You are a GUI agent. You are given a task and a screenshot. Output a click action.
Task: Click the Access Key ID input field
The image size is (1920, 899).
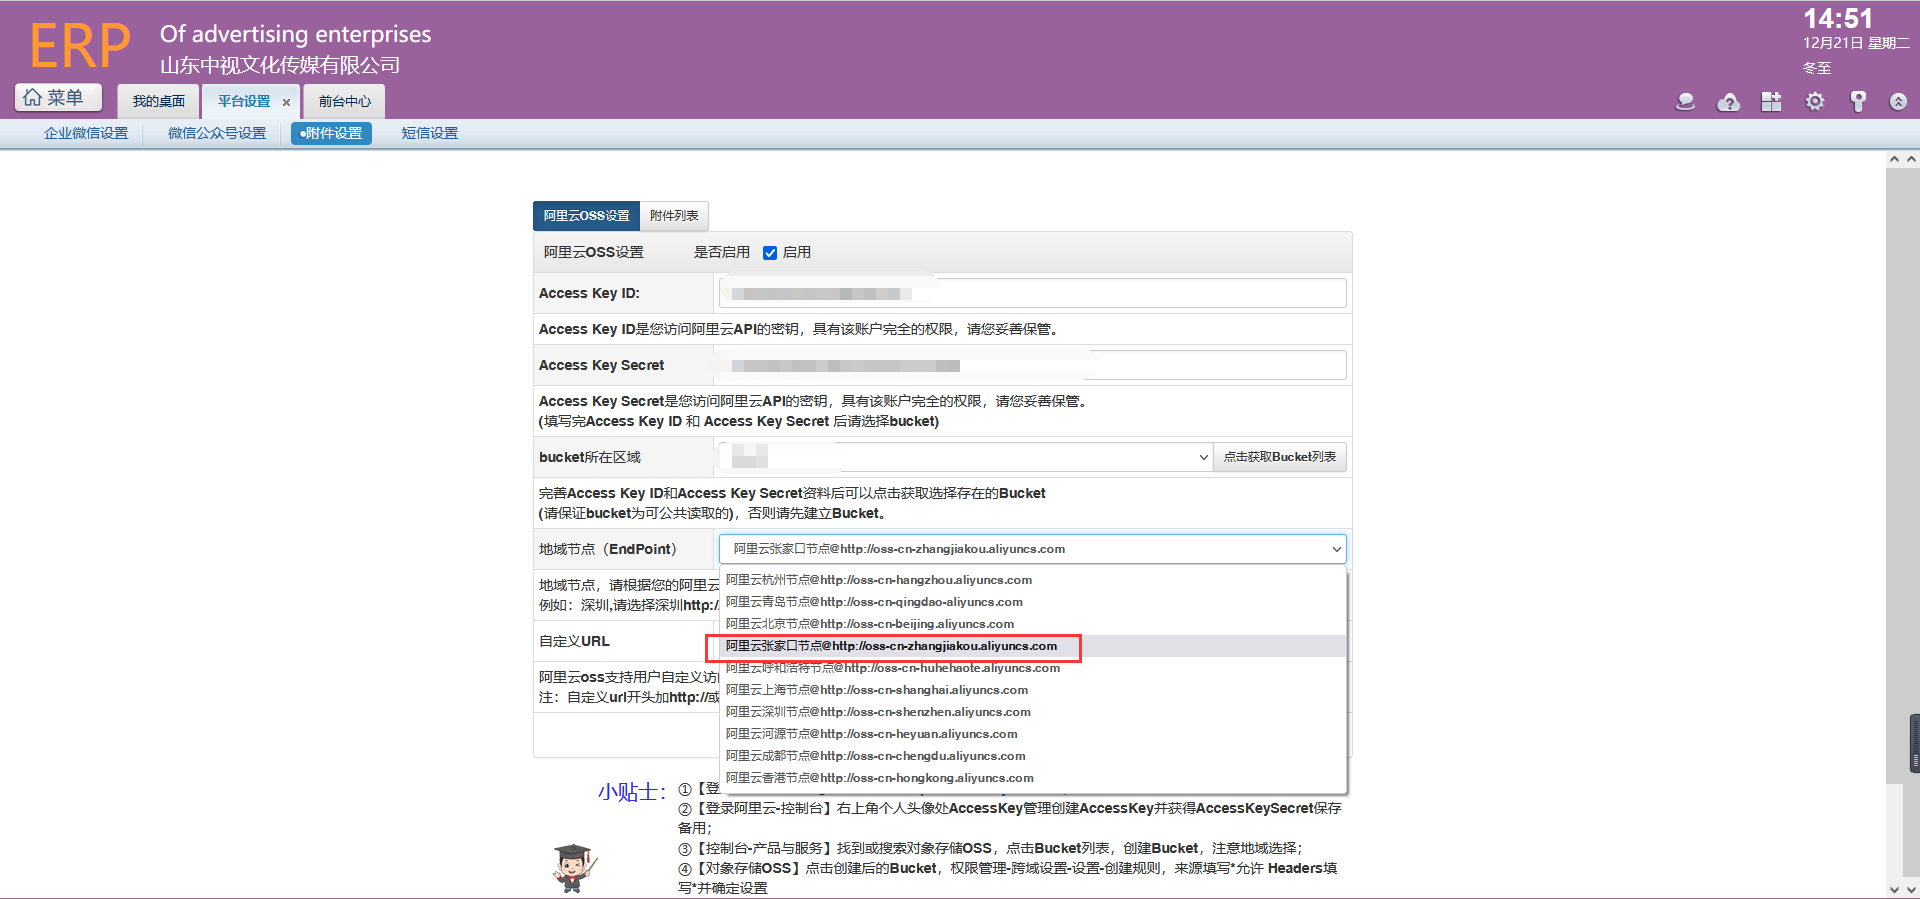point(1032,293)
